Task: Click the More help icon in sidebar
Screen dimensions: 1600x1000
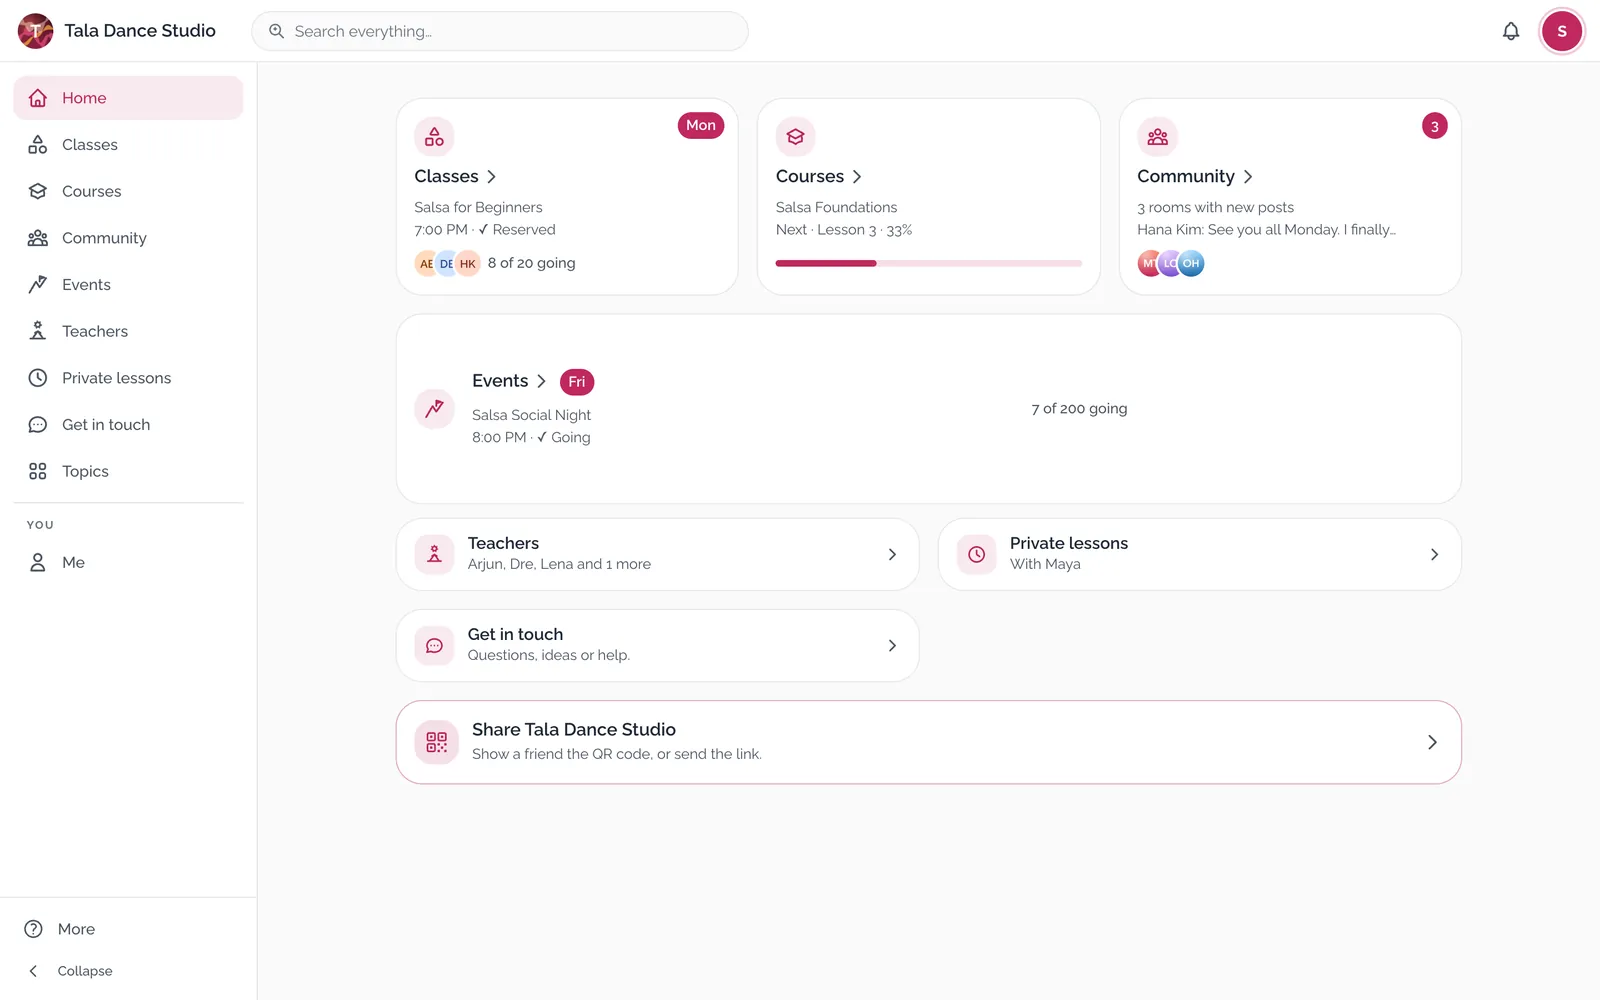Action: point(34,929)
